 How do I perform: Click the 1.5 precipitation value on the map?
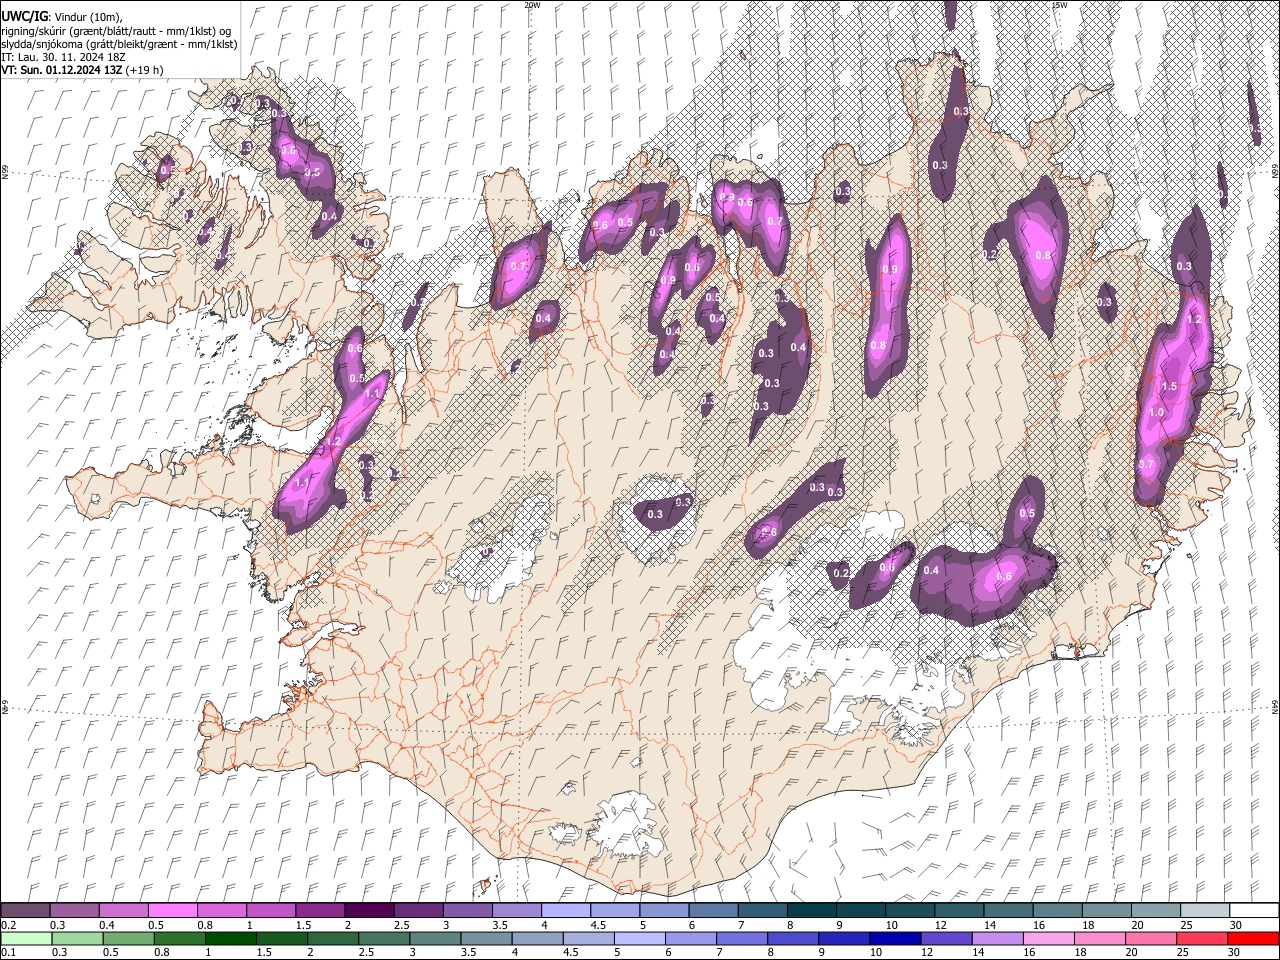tap(1168, 386)
